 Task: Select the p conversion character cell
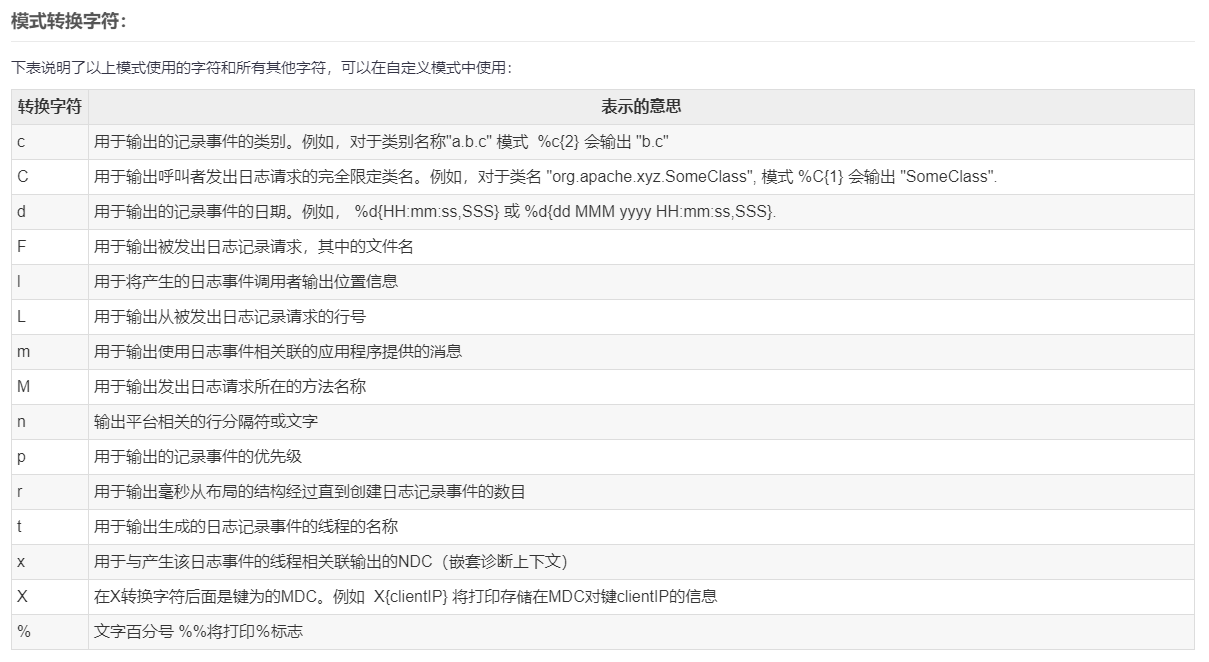point(50,457)
